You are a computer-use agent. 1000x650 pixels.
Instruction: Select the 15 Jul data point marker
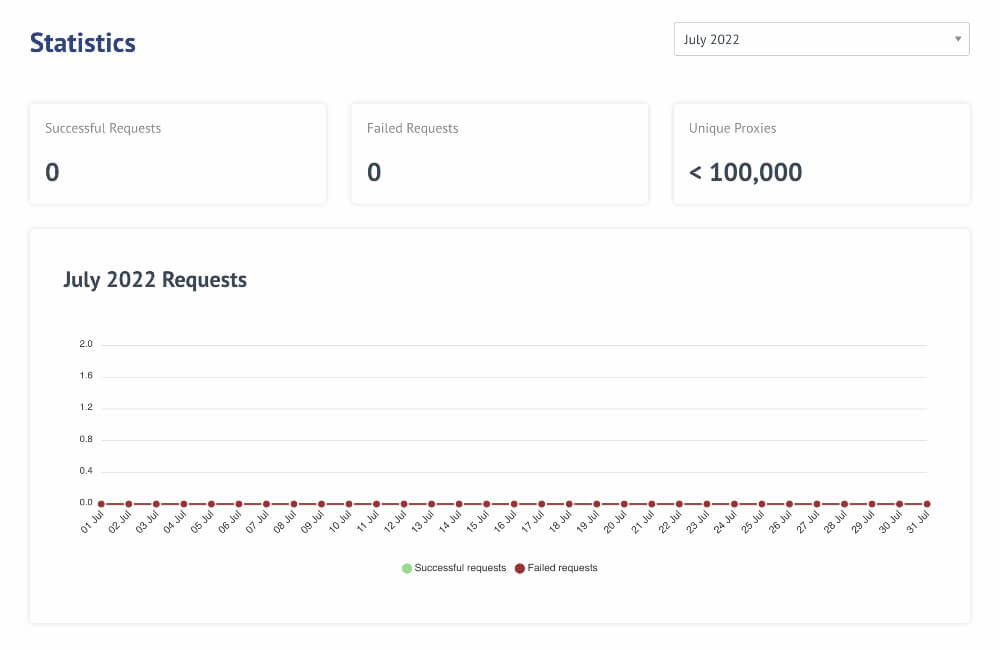pyautogui.click(x=489, y=502)
